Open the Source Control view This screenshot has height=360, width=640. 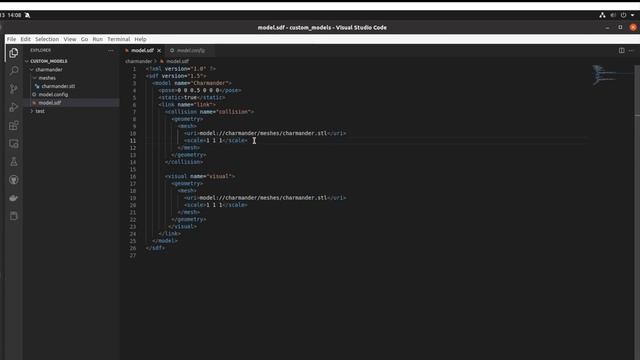click(13, 89)
